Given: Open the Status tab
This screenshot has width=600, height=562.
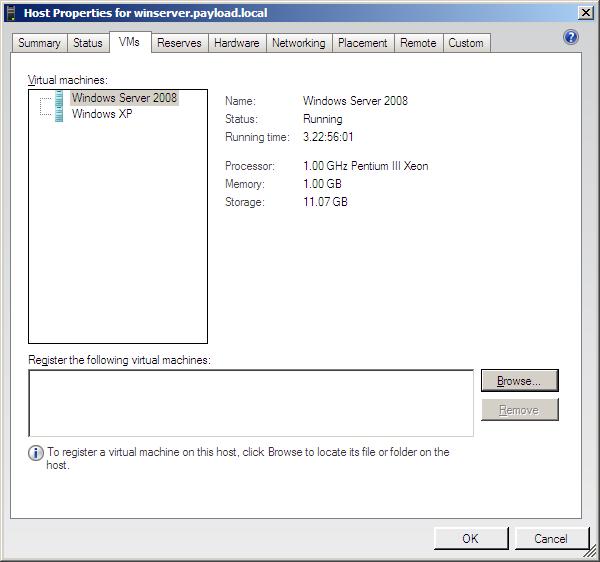Looking at the screenshot, I should (x=88, y=43).
